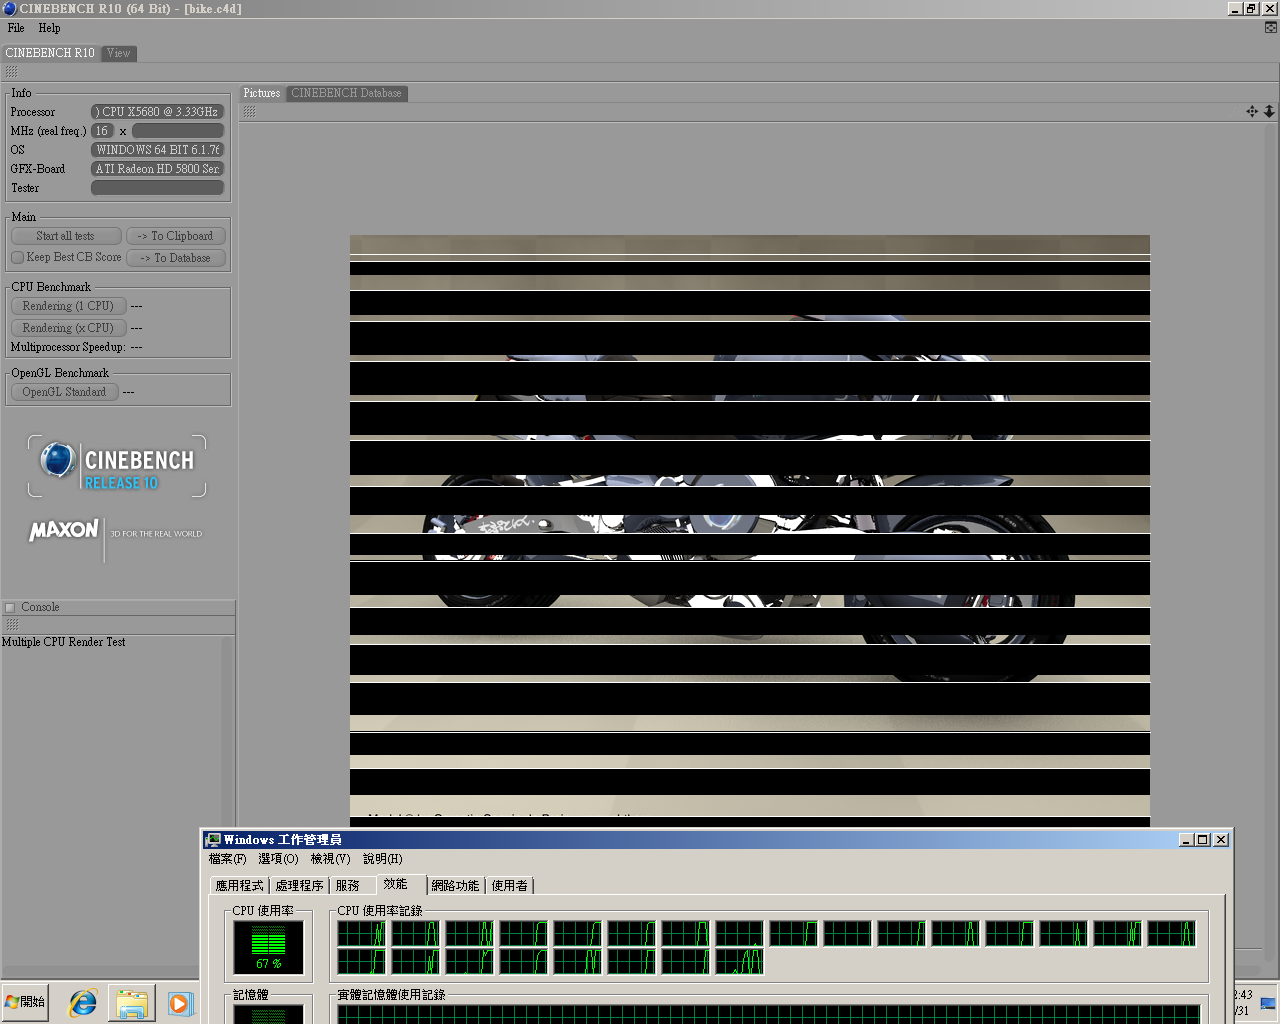Select the CINEBENCH R10 tab
The width and height of the screenshot is (1280, 1024).
[x=50, y=53]
